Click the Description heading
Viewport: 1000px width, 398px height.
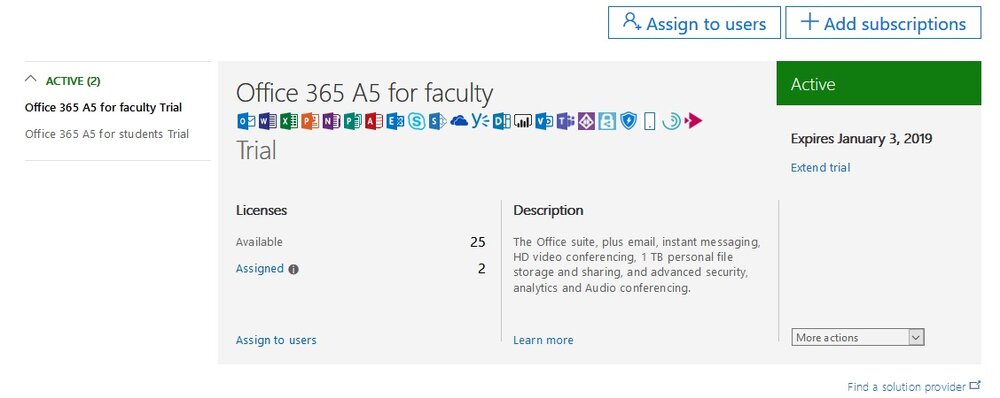click(x=548, y=210)
